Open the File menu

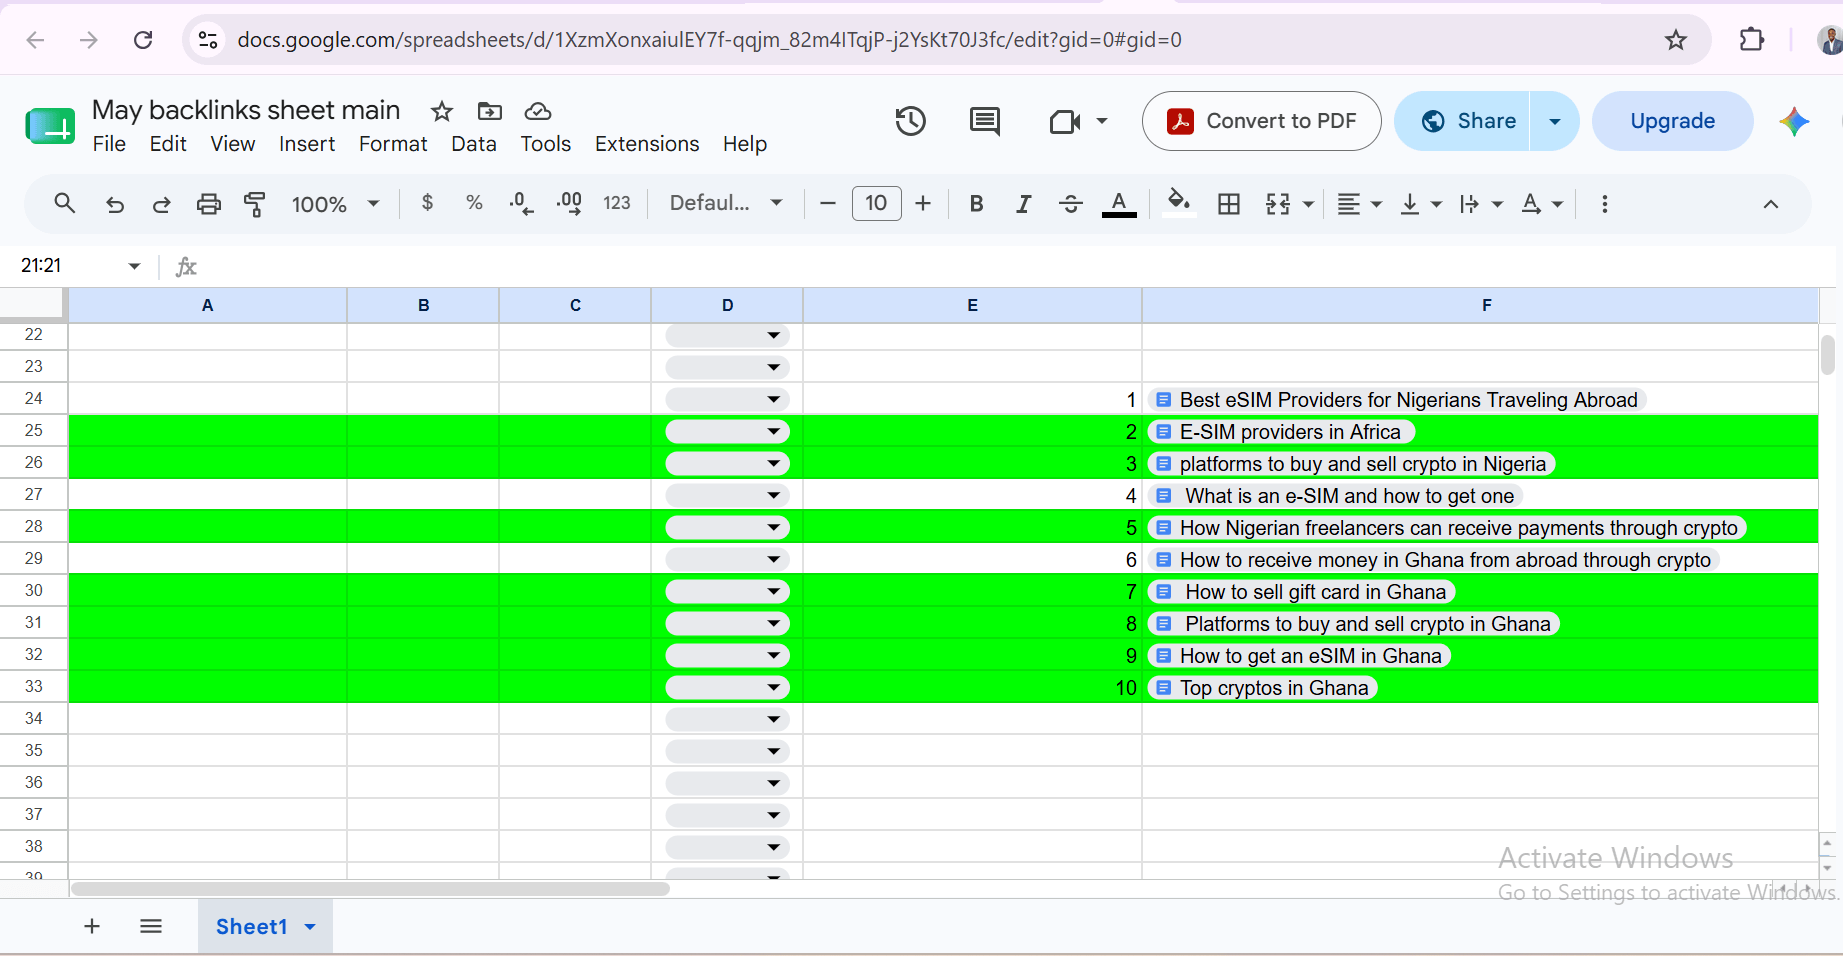pos(109,144)
